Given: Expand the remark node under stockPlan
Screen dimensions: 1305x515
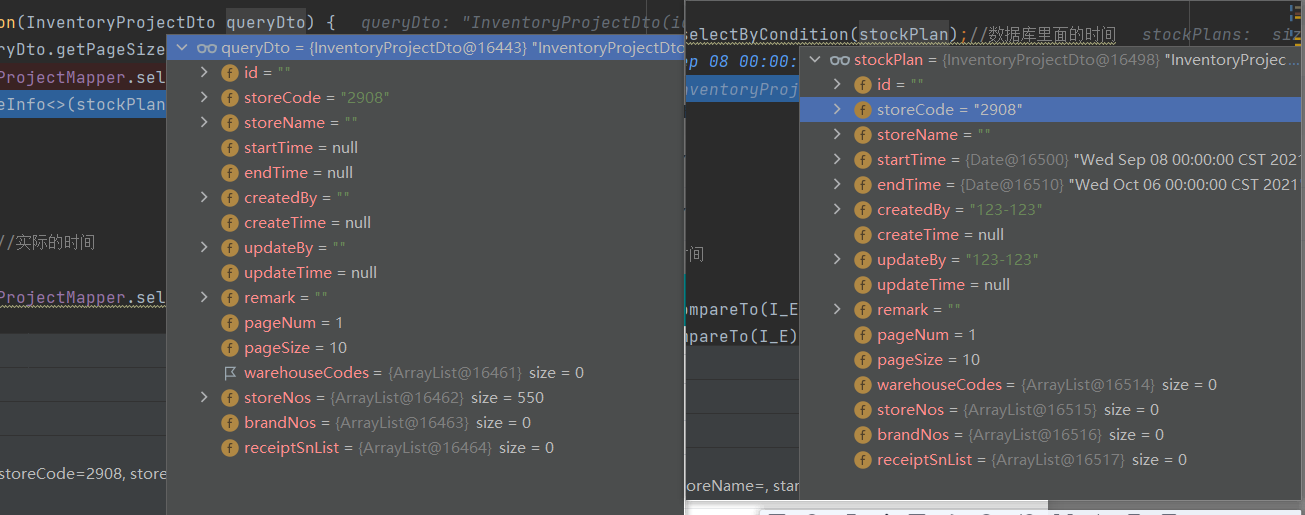Looking at the screenshot, I should pyautogui.click(x=838, y=310).
